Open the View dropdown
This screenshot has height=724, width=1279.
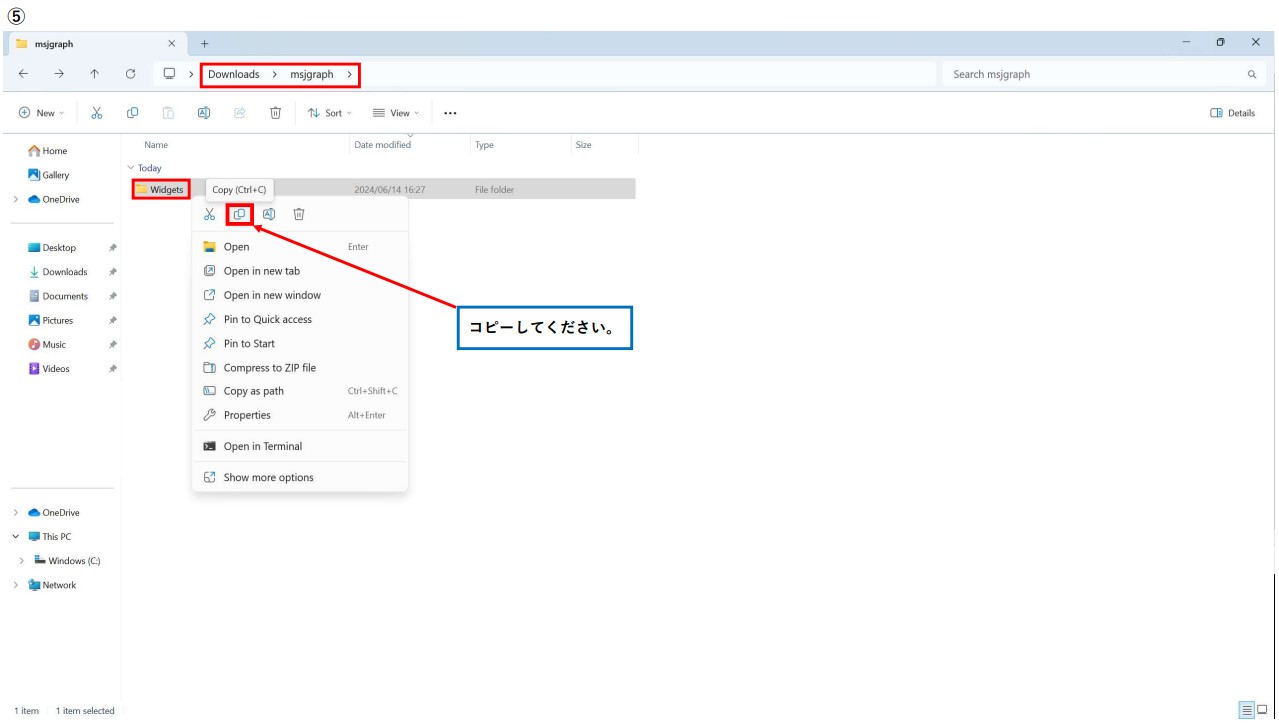point(396,113)
